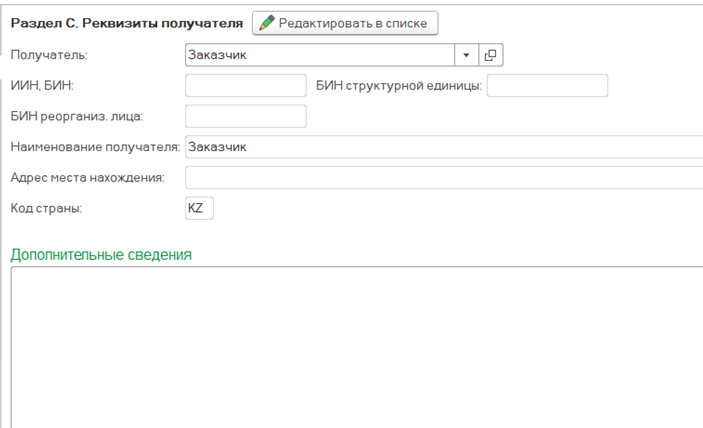Select the БИН реорганиз. лица input box
This screenshot has width=703, height=428.
(246, 116)
